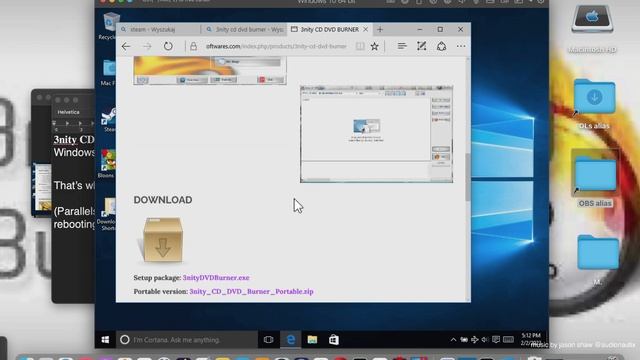Click the Helvetica font dropdown in text editor
Viewport: 640px width, 360px height.
click(69, 112)
